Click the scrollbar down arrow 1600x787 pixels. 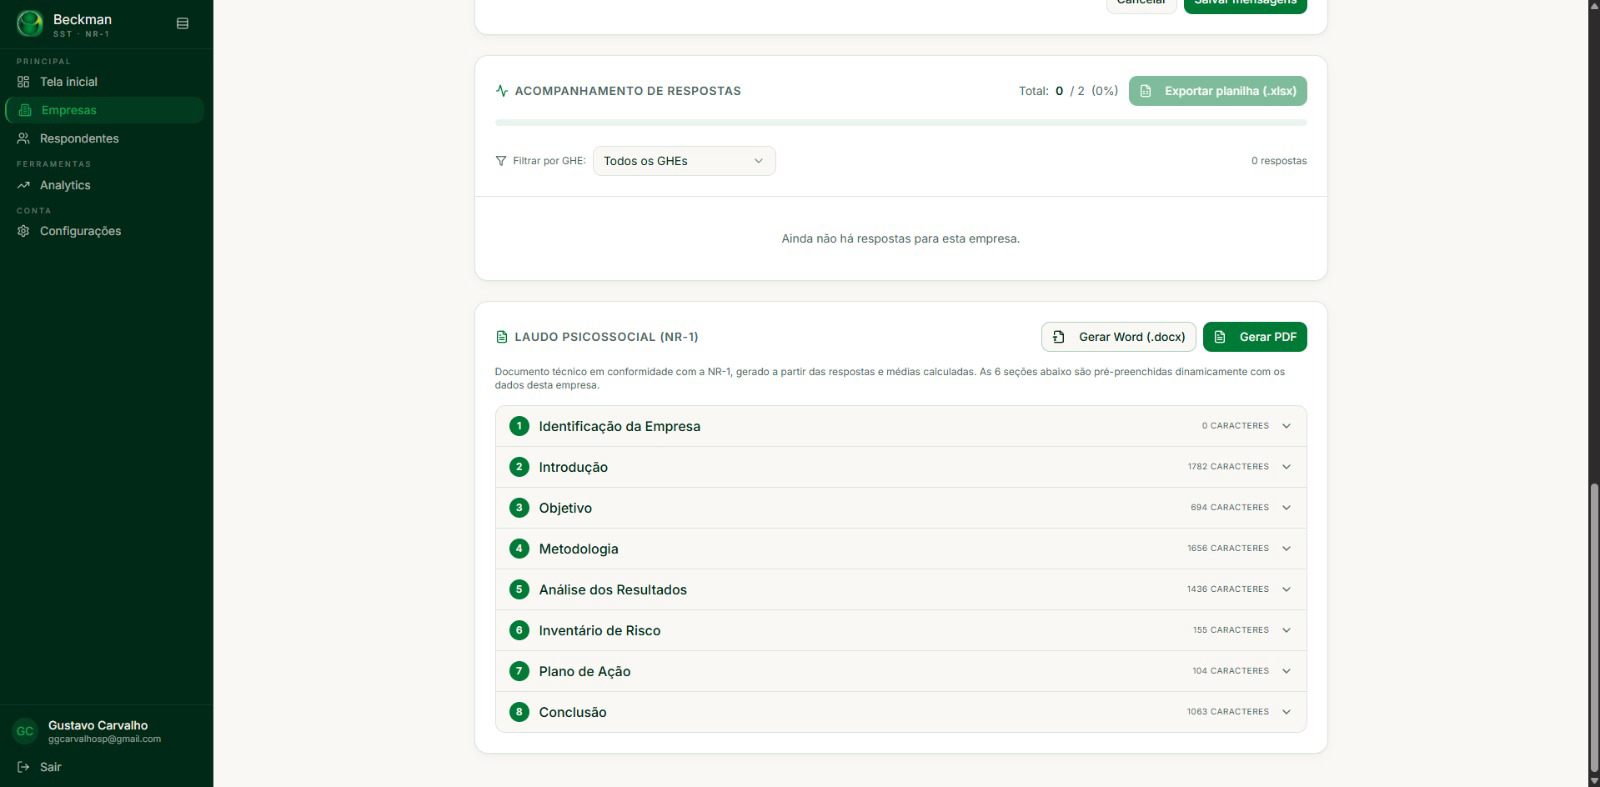coord(1594,780)
